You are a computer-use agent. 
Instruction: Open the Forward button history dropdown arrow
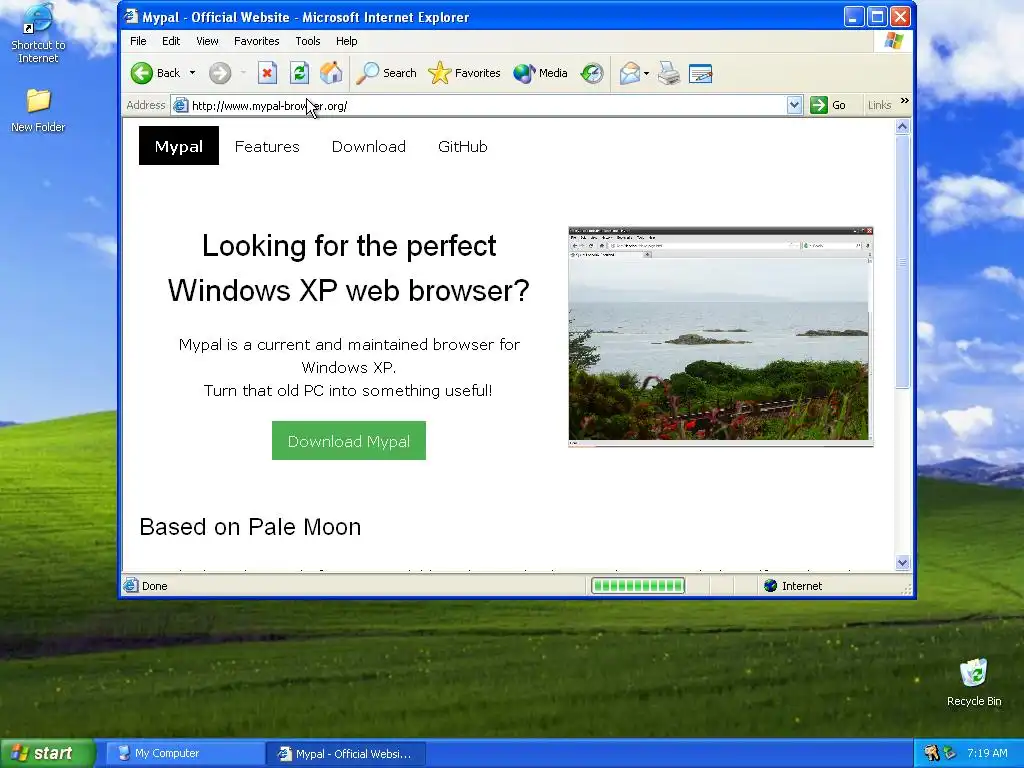[x=243, y=73]
